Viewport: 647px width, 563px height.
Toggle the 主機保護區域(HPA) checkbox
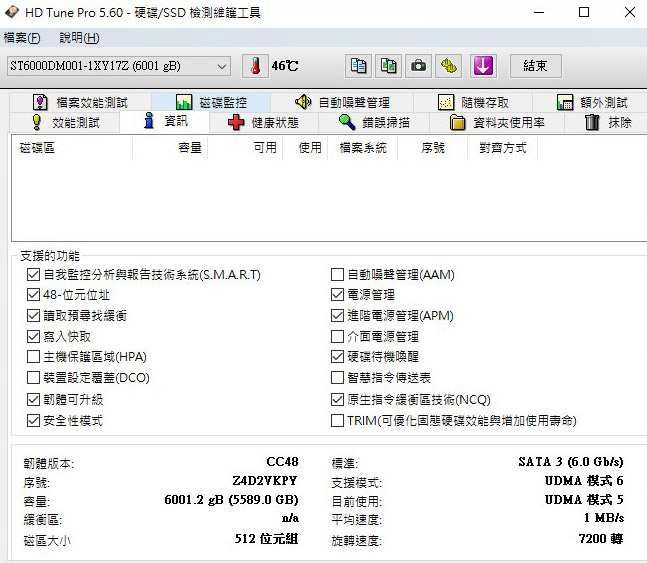pos(34,357)
